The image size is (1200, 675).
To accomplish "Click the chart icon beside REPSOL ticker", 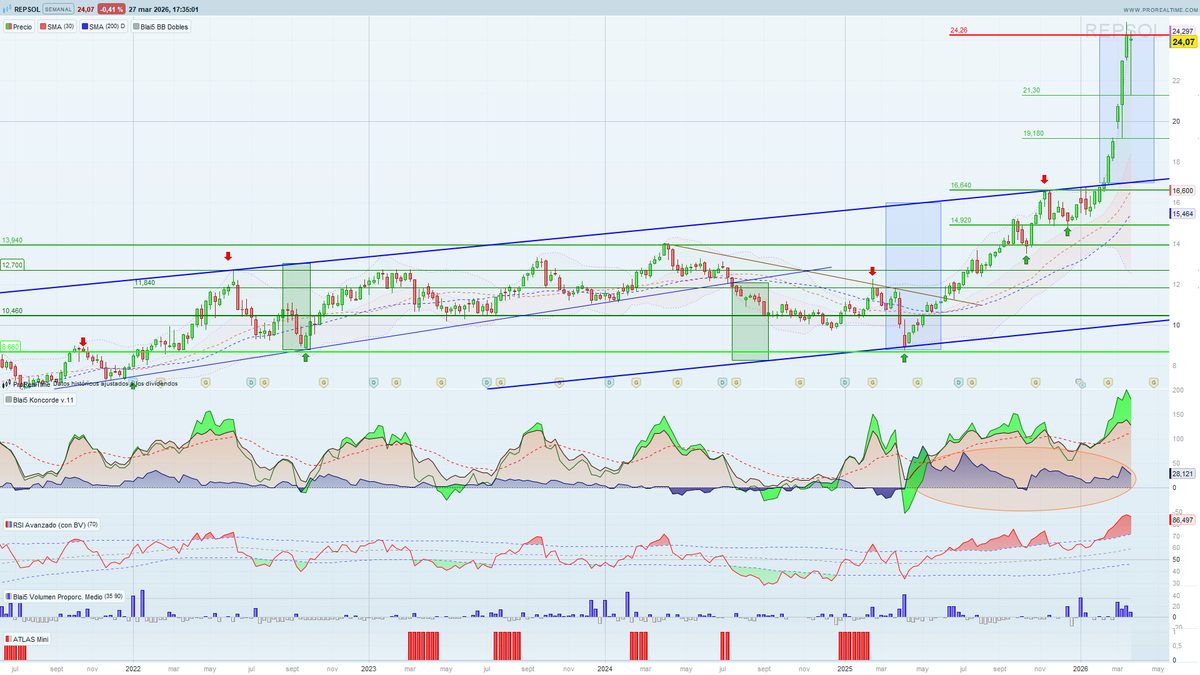I will click(x=7, y=9).
